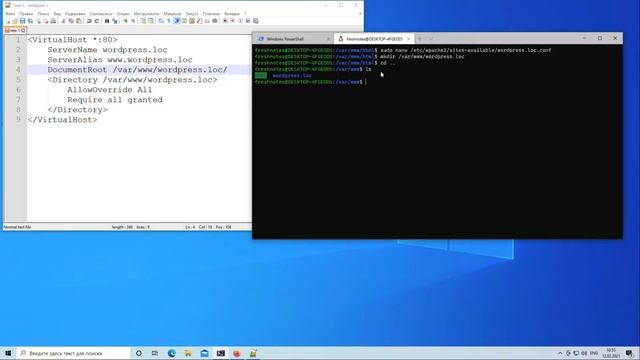Screen dimensions: 640x360
Task: Click the taskbar search box
Action: tap(73, 353)
